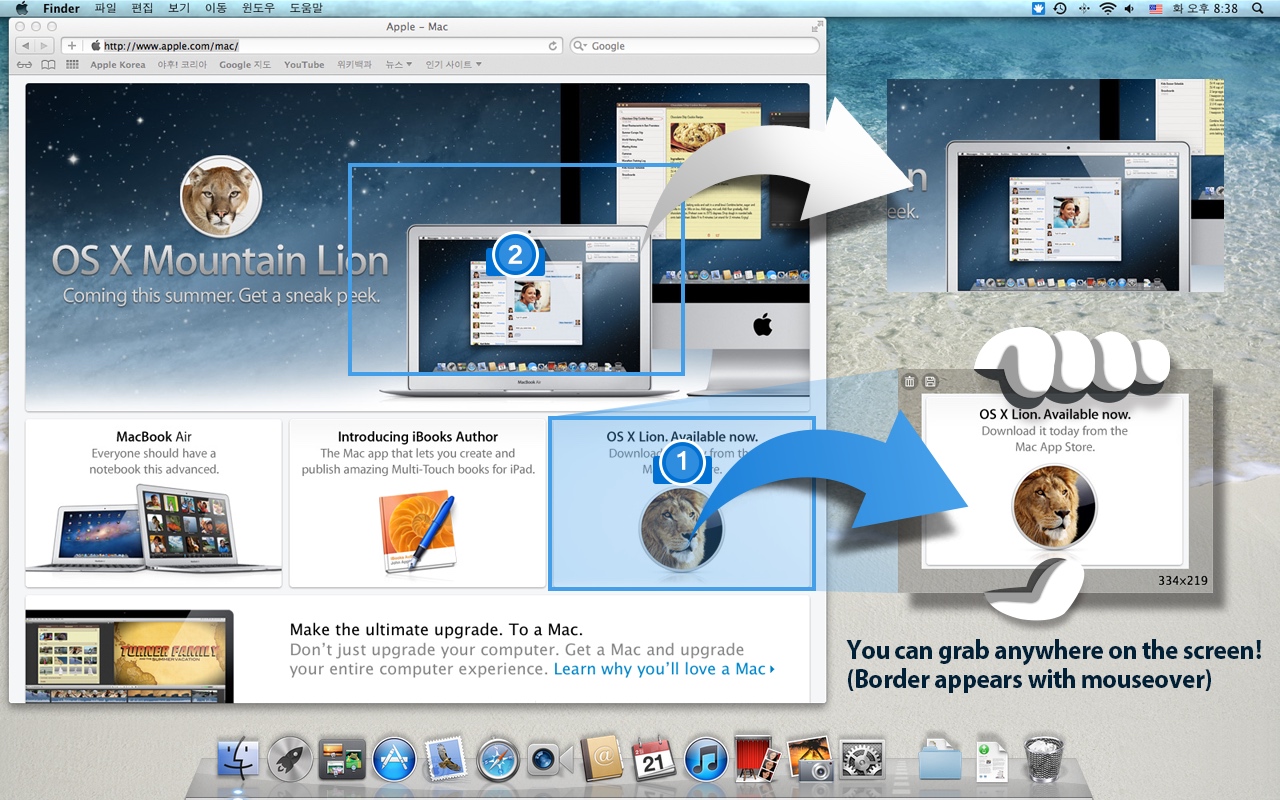This screenshot has height=800, width=1280.
Task: Open Google 지도 bookmark
Action: (x=245, y=65)
